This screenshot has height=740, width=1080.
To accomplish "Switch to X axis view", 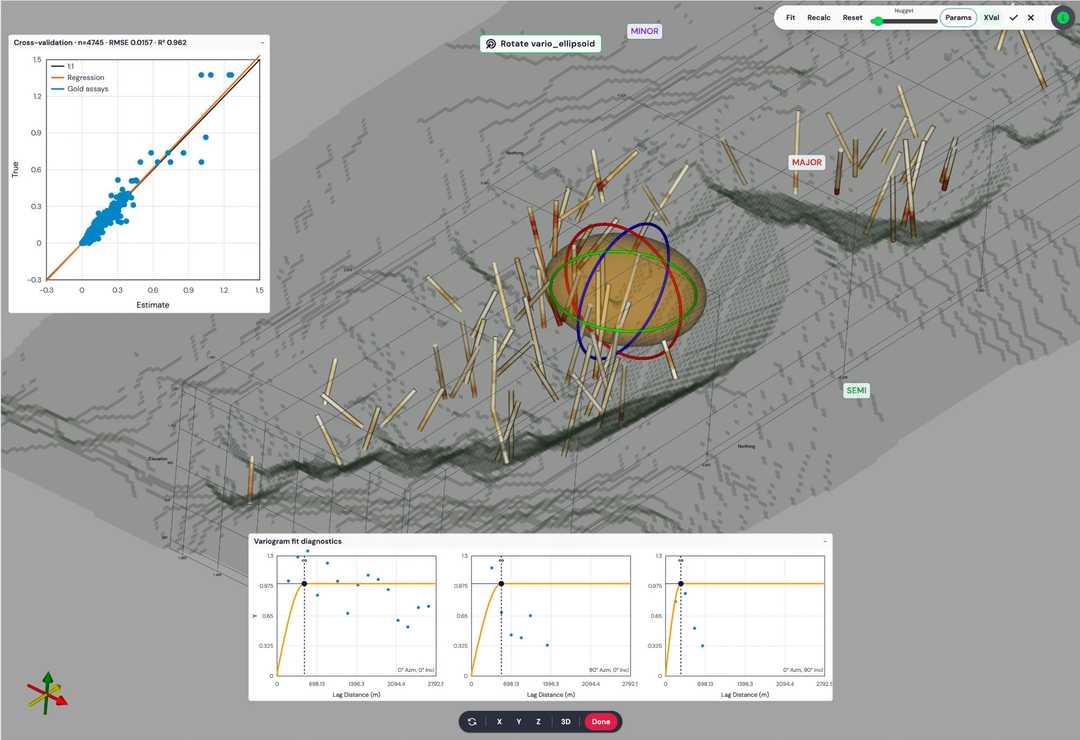I will click(499, 722).
